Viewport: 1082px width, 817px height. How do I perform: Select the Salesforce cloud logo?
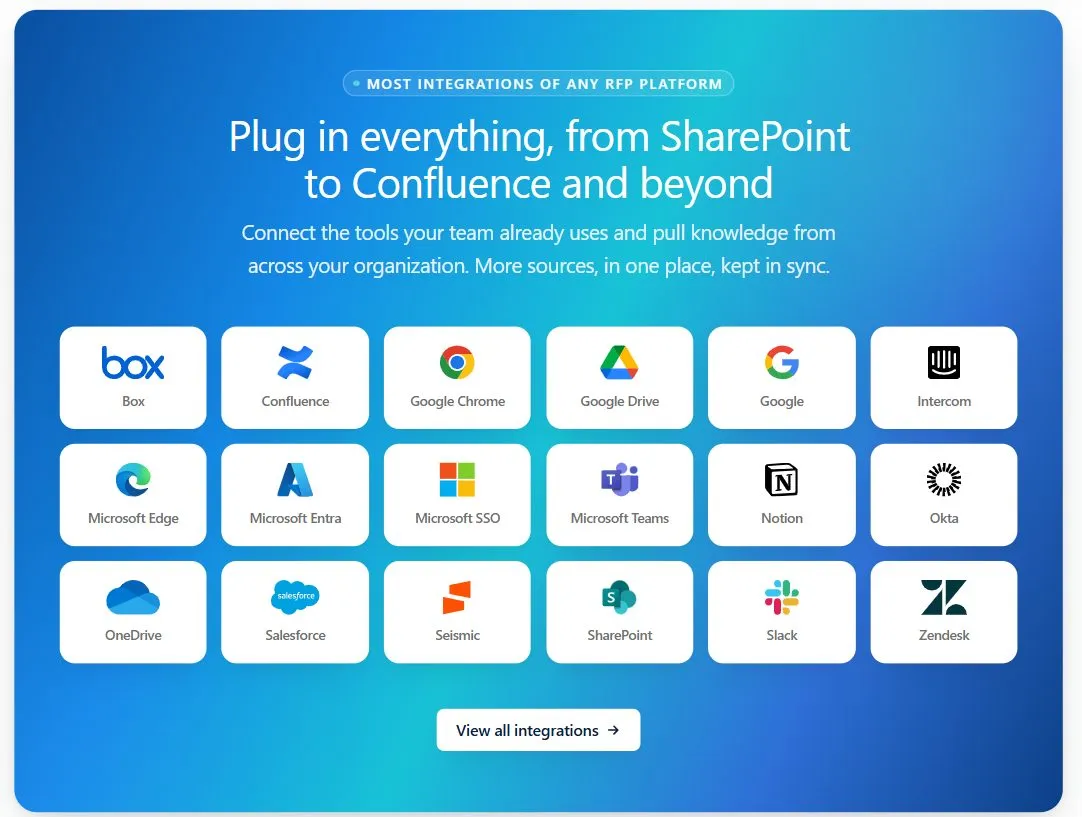click(x=295, y=597)
